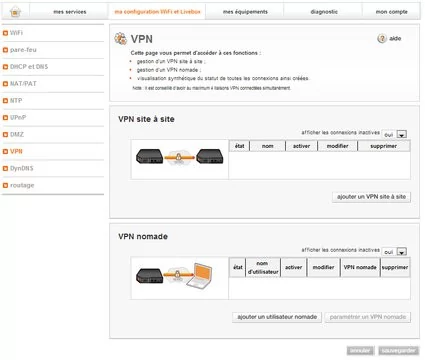The height and width of the screenshot is (360, 425).
Task: Click 'ajouter un utilisateur nomade' button
Action: point(277,317)
